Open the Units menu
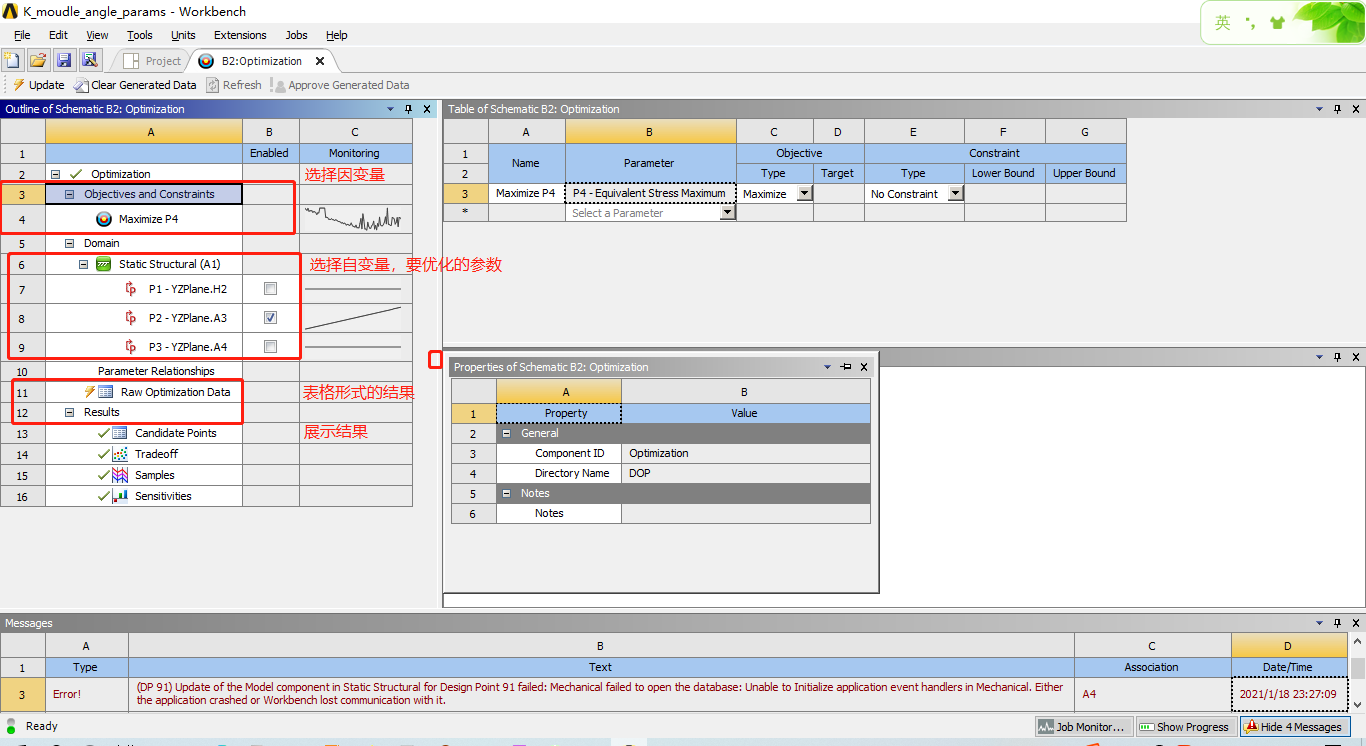The width and height of the screenshot is (1366, 746). click(x=183, y=35)
